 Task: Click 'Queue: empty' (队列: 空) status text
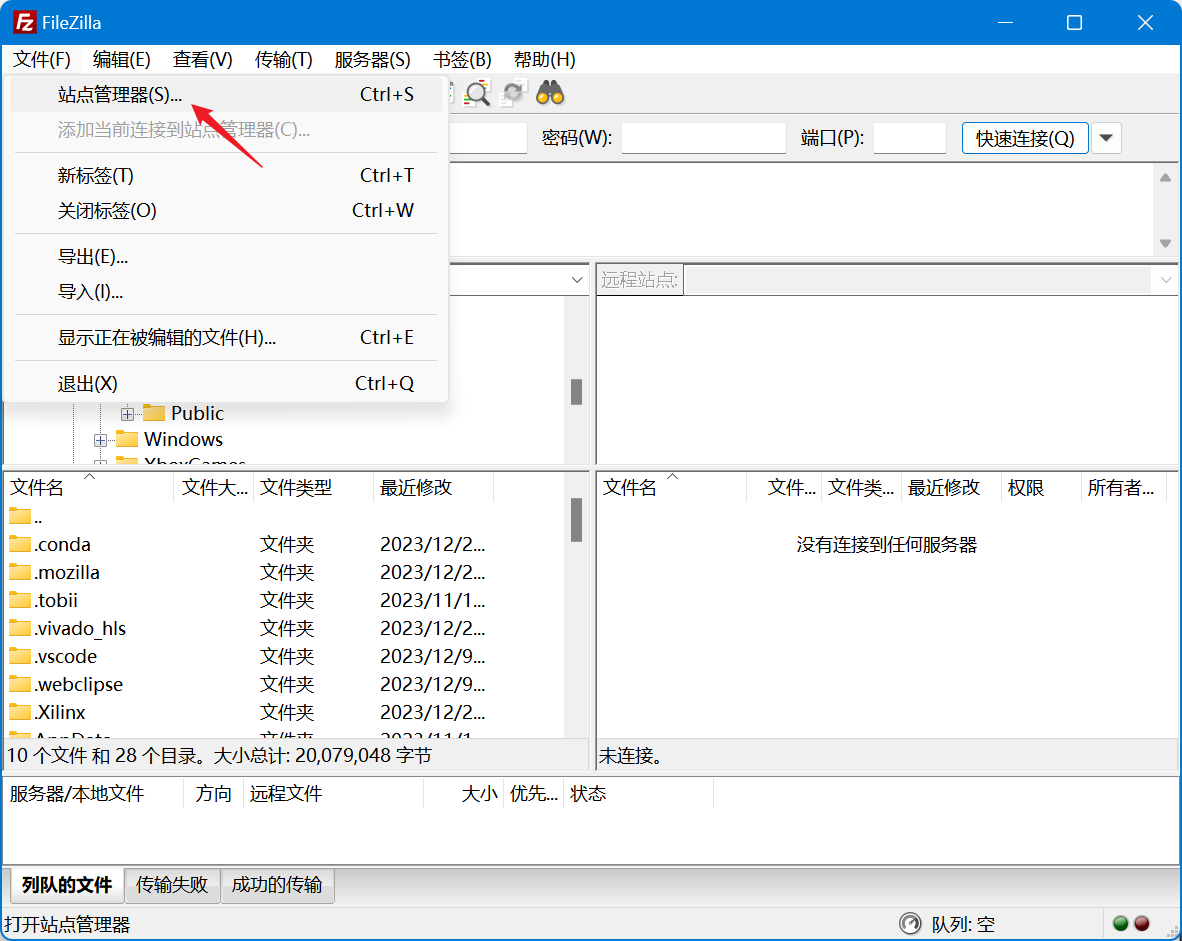tap(963, 924)
